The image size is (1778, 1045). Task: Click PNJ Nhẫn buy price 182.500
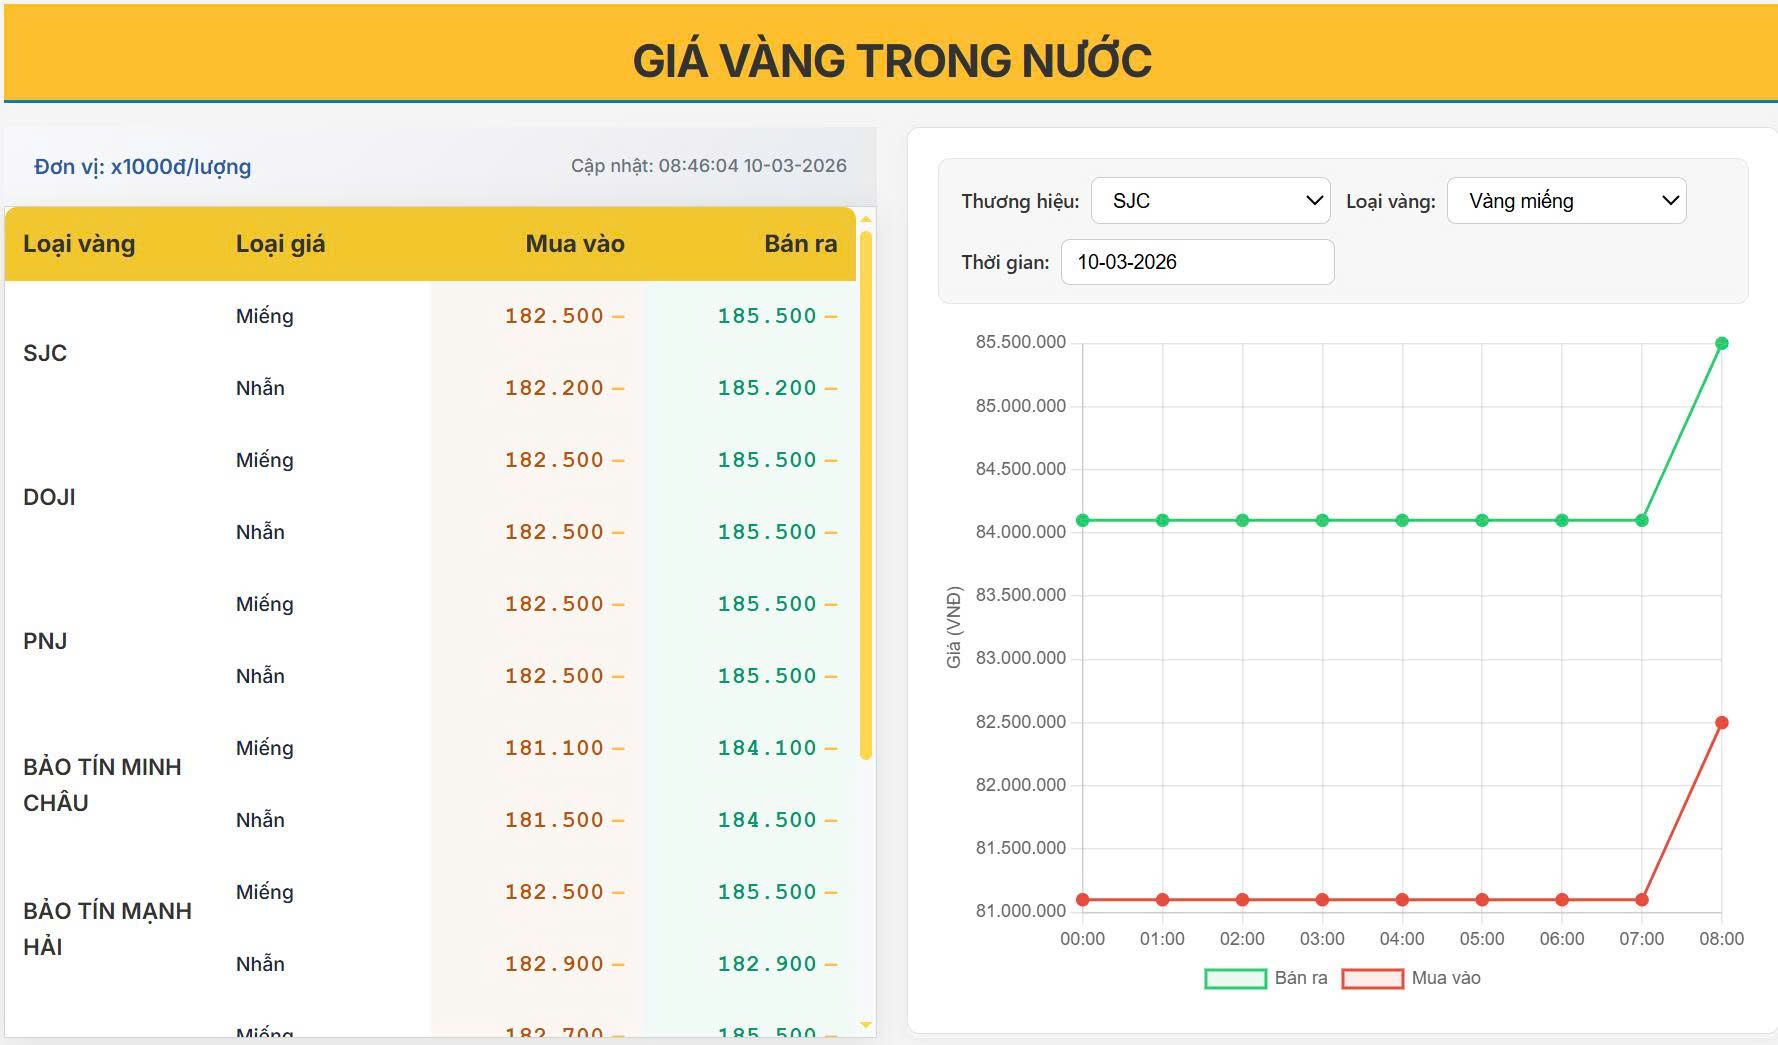click(554, 676)
